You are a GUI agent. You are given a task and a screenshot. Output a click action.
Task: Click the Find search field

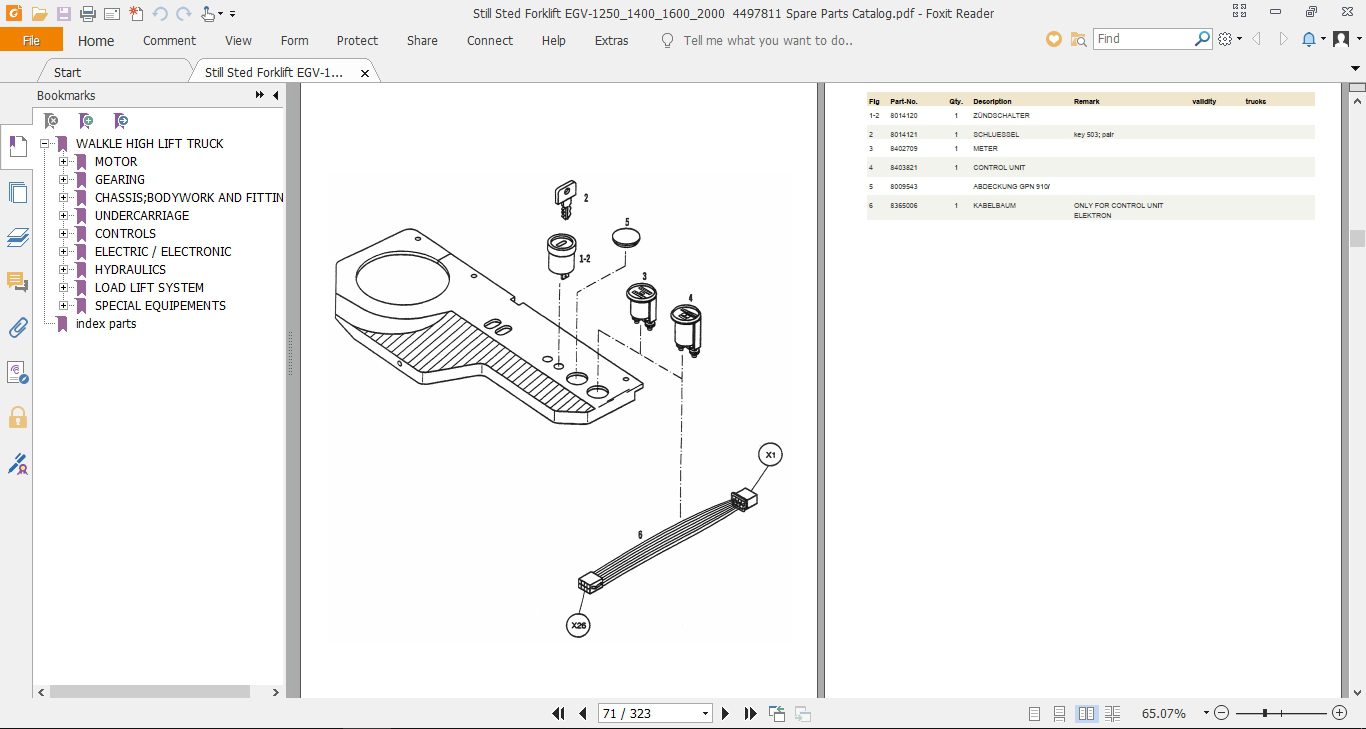pos(1143,39)
